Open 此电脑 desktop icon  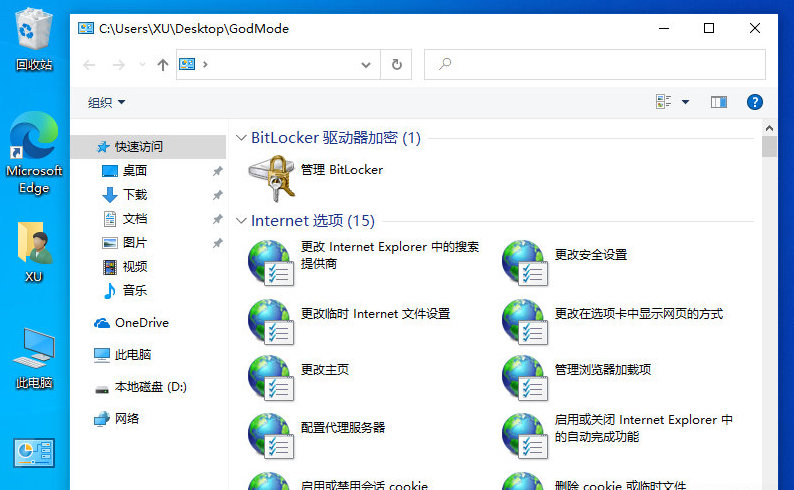[x=34, y=358]
